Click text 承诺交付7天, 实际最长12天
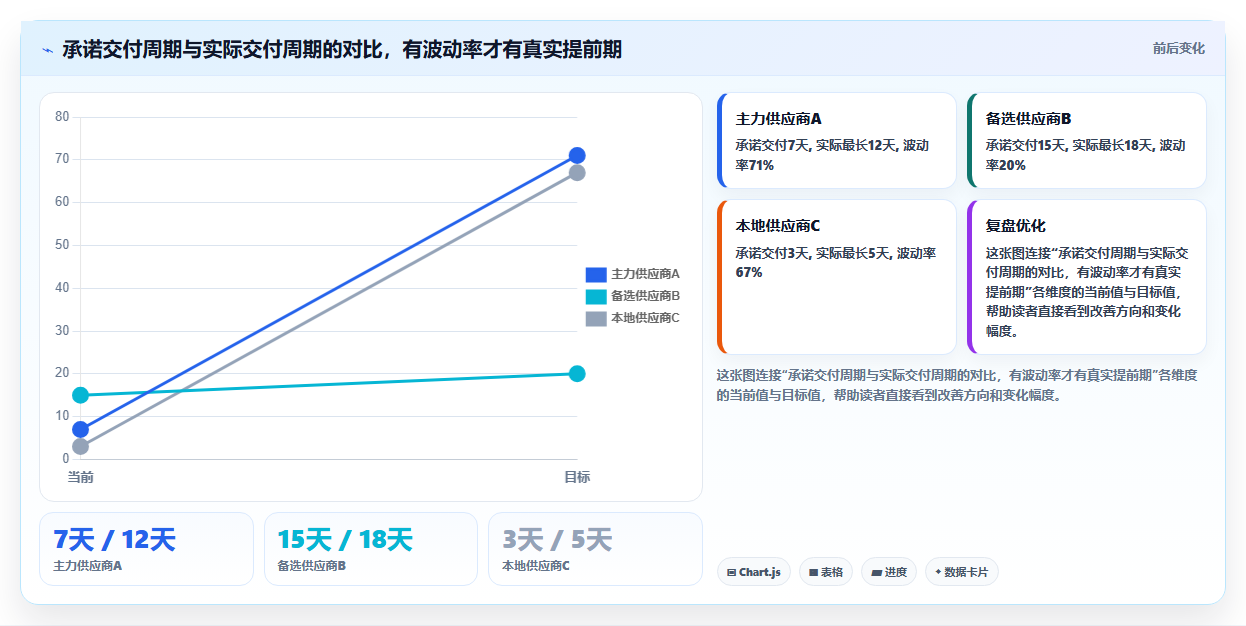Viewport: 1246px width, 626px height. pos(816,145)
